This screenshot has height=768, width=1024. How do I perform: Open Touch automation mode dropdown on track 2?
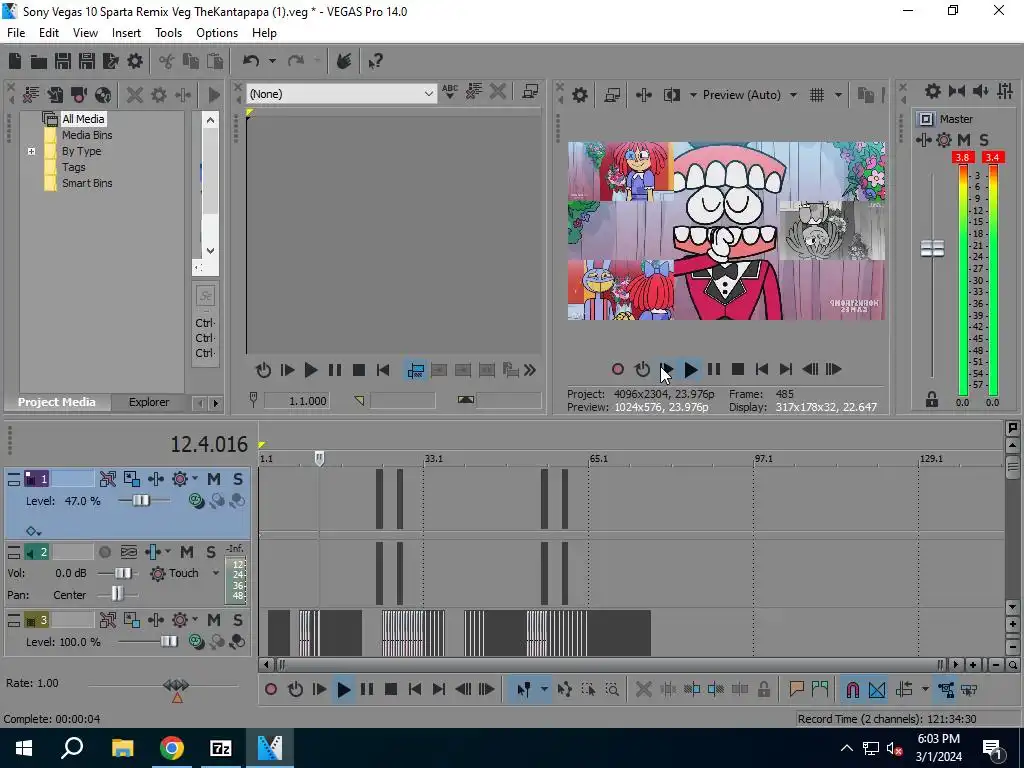[x=216, y=573]
